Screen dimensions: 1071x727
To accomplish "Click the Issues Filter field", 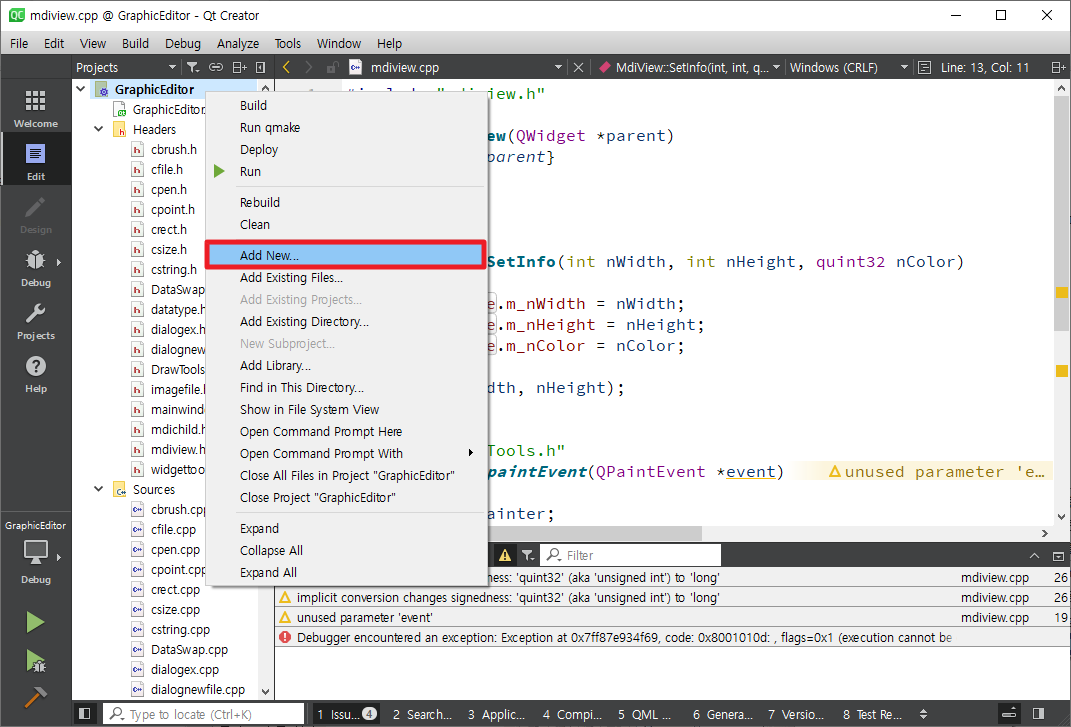I will pyautogui.click(x=630, y=555).
